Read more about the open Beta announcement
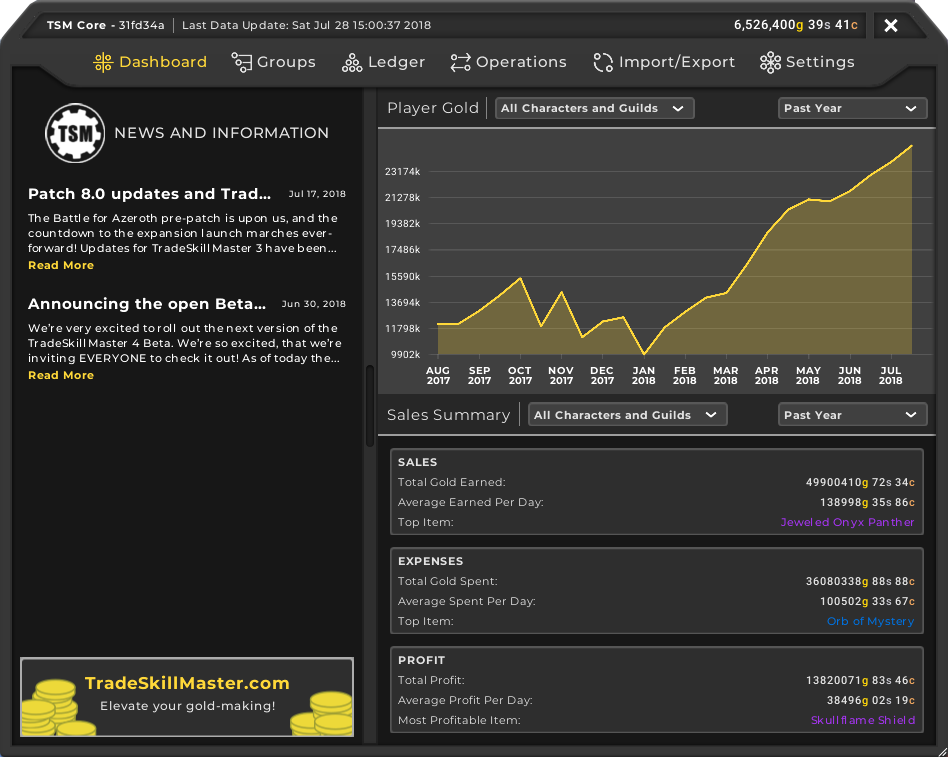948x757 pixels. (x=61, y=375)
